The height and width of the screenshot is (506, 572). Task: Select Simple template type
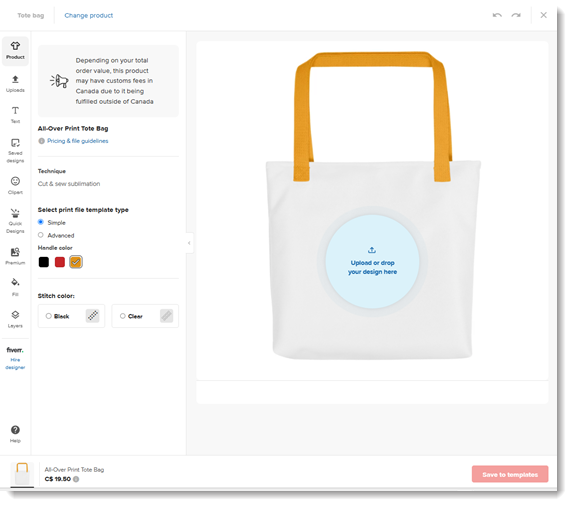[x=41, y=222]
